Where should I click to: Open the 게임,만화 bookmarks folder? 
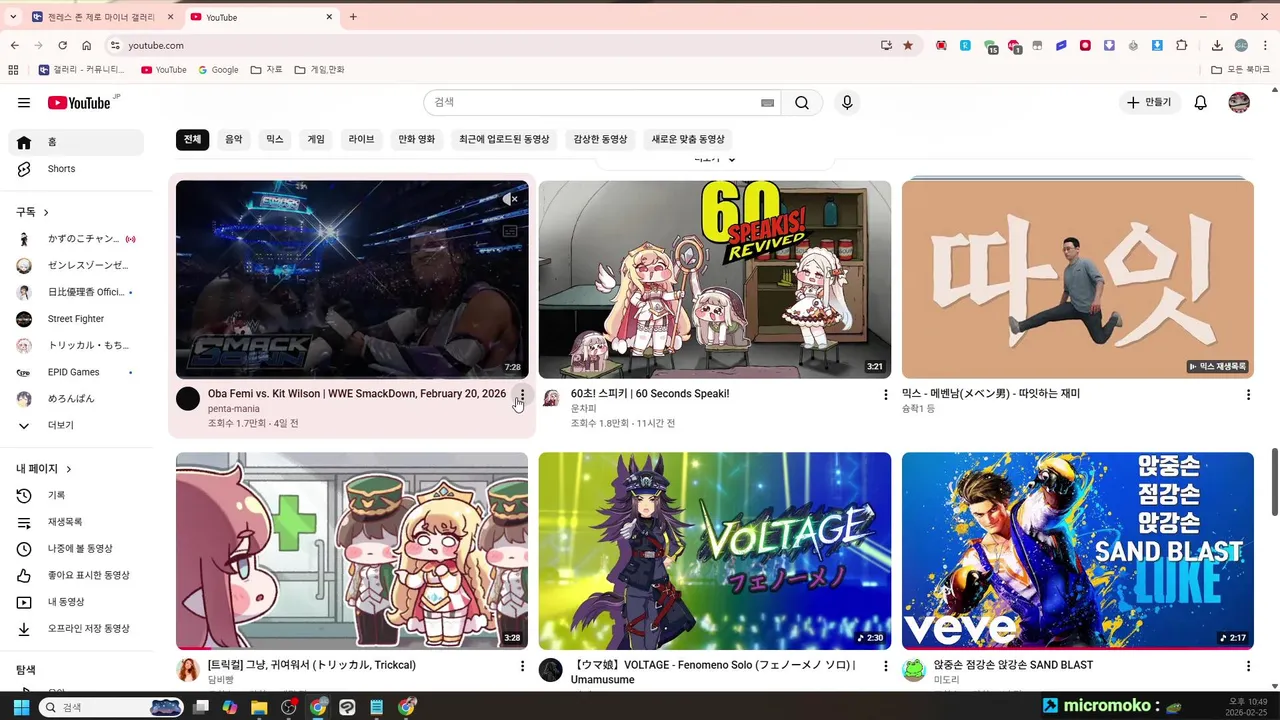pos(320,70)
